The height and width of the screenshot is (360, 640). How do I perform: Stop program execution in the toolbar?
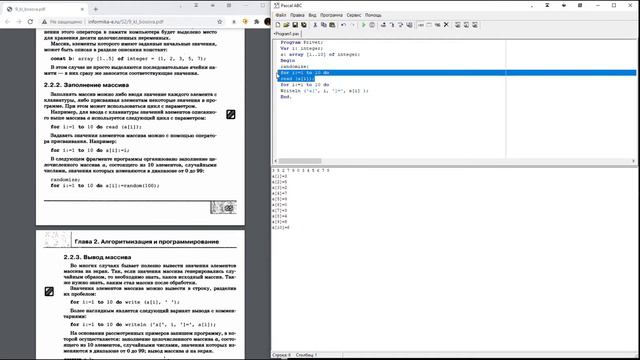coord(372,25)
